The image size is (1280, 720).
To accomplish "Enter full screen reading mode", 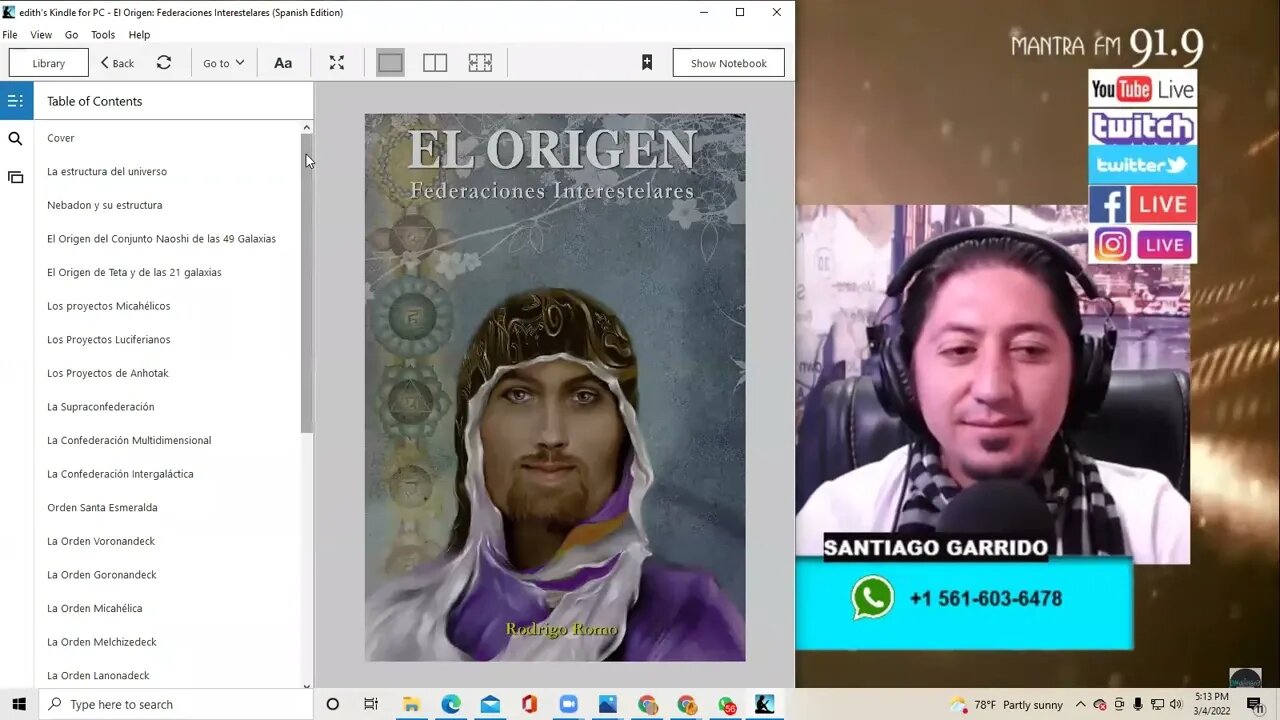I will tap(337, 63).
